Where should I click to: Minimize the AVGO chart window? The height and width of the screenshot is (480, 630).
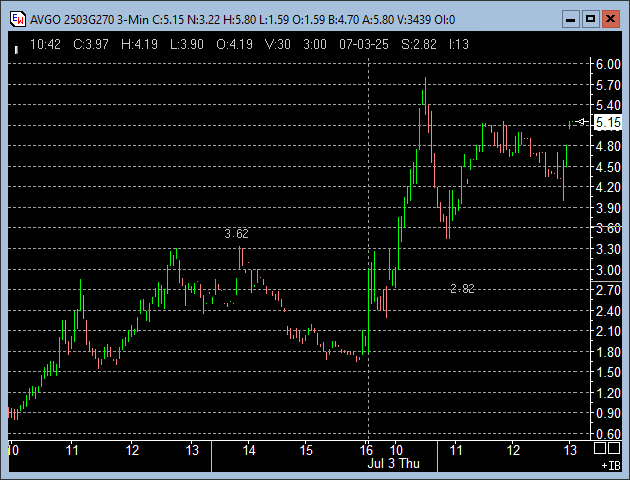(570, 19)
